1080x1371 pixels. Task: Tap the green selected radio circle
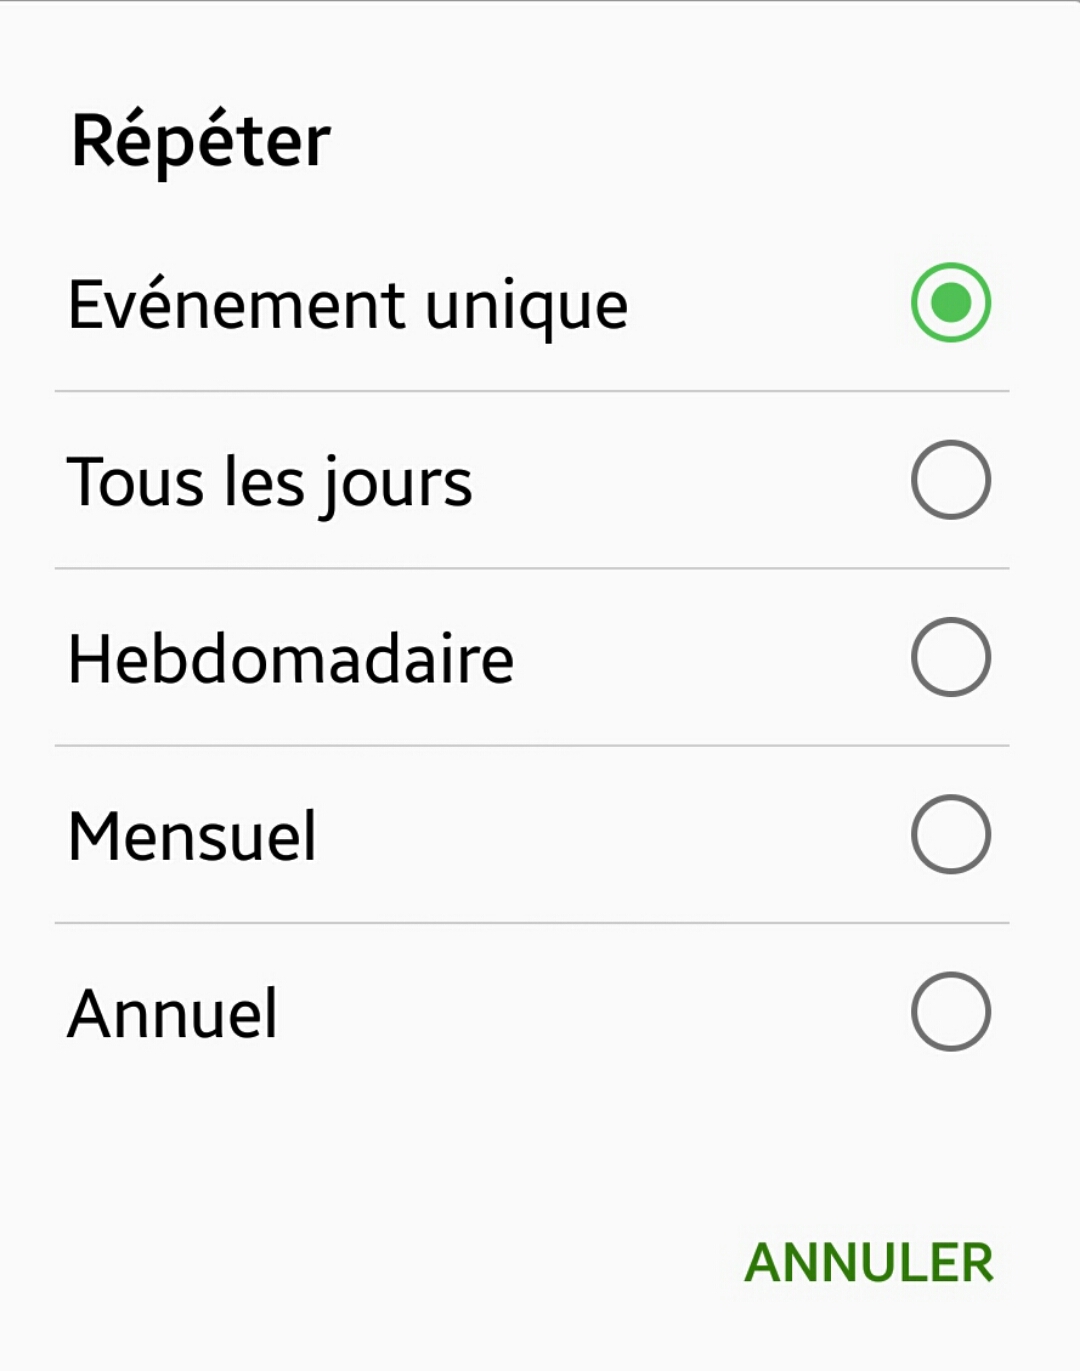950,302
